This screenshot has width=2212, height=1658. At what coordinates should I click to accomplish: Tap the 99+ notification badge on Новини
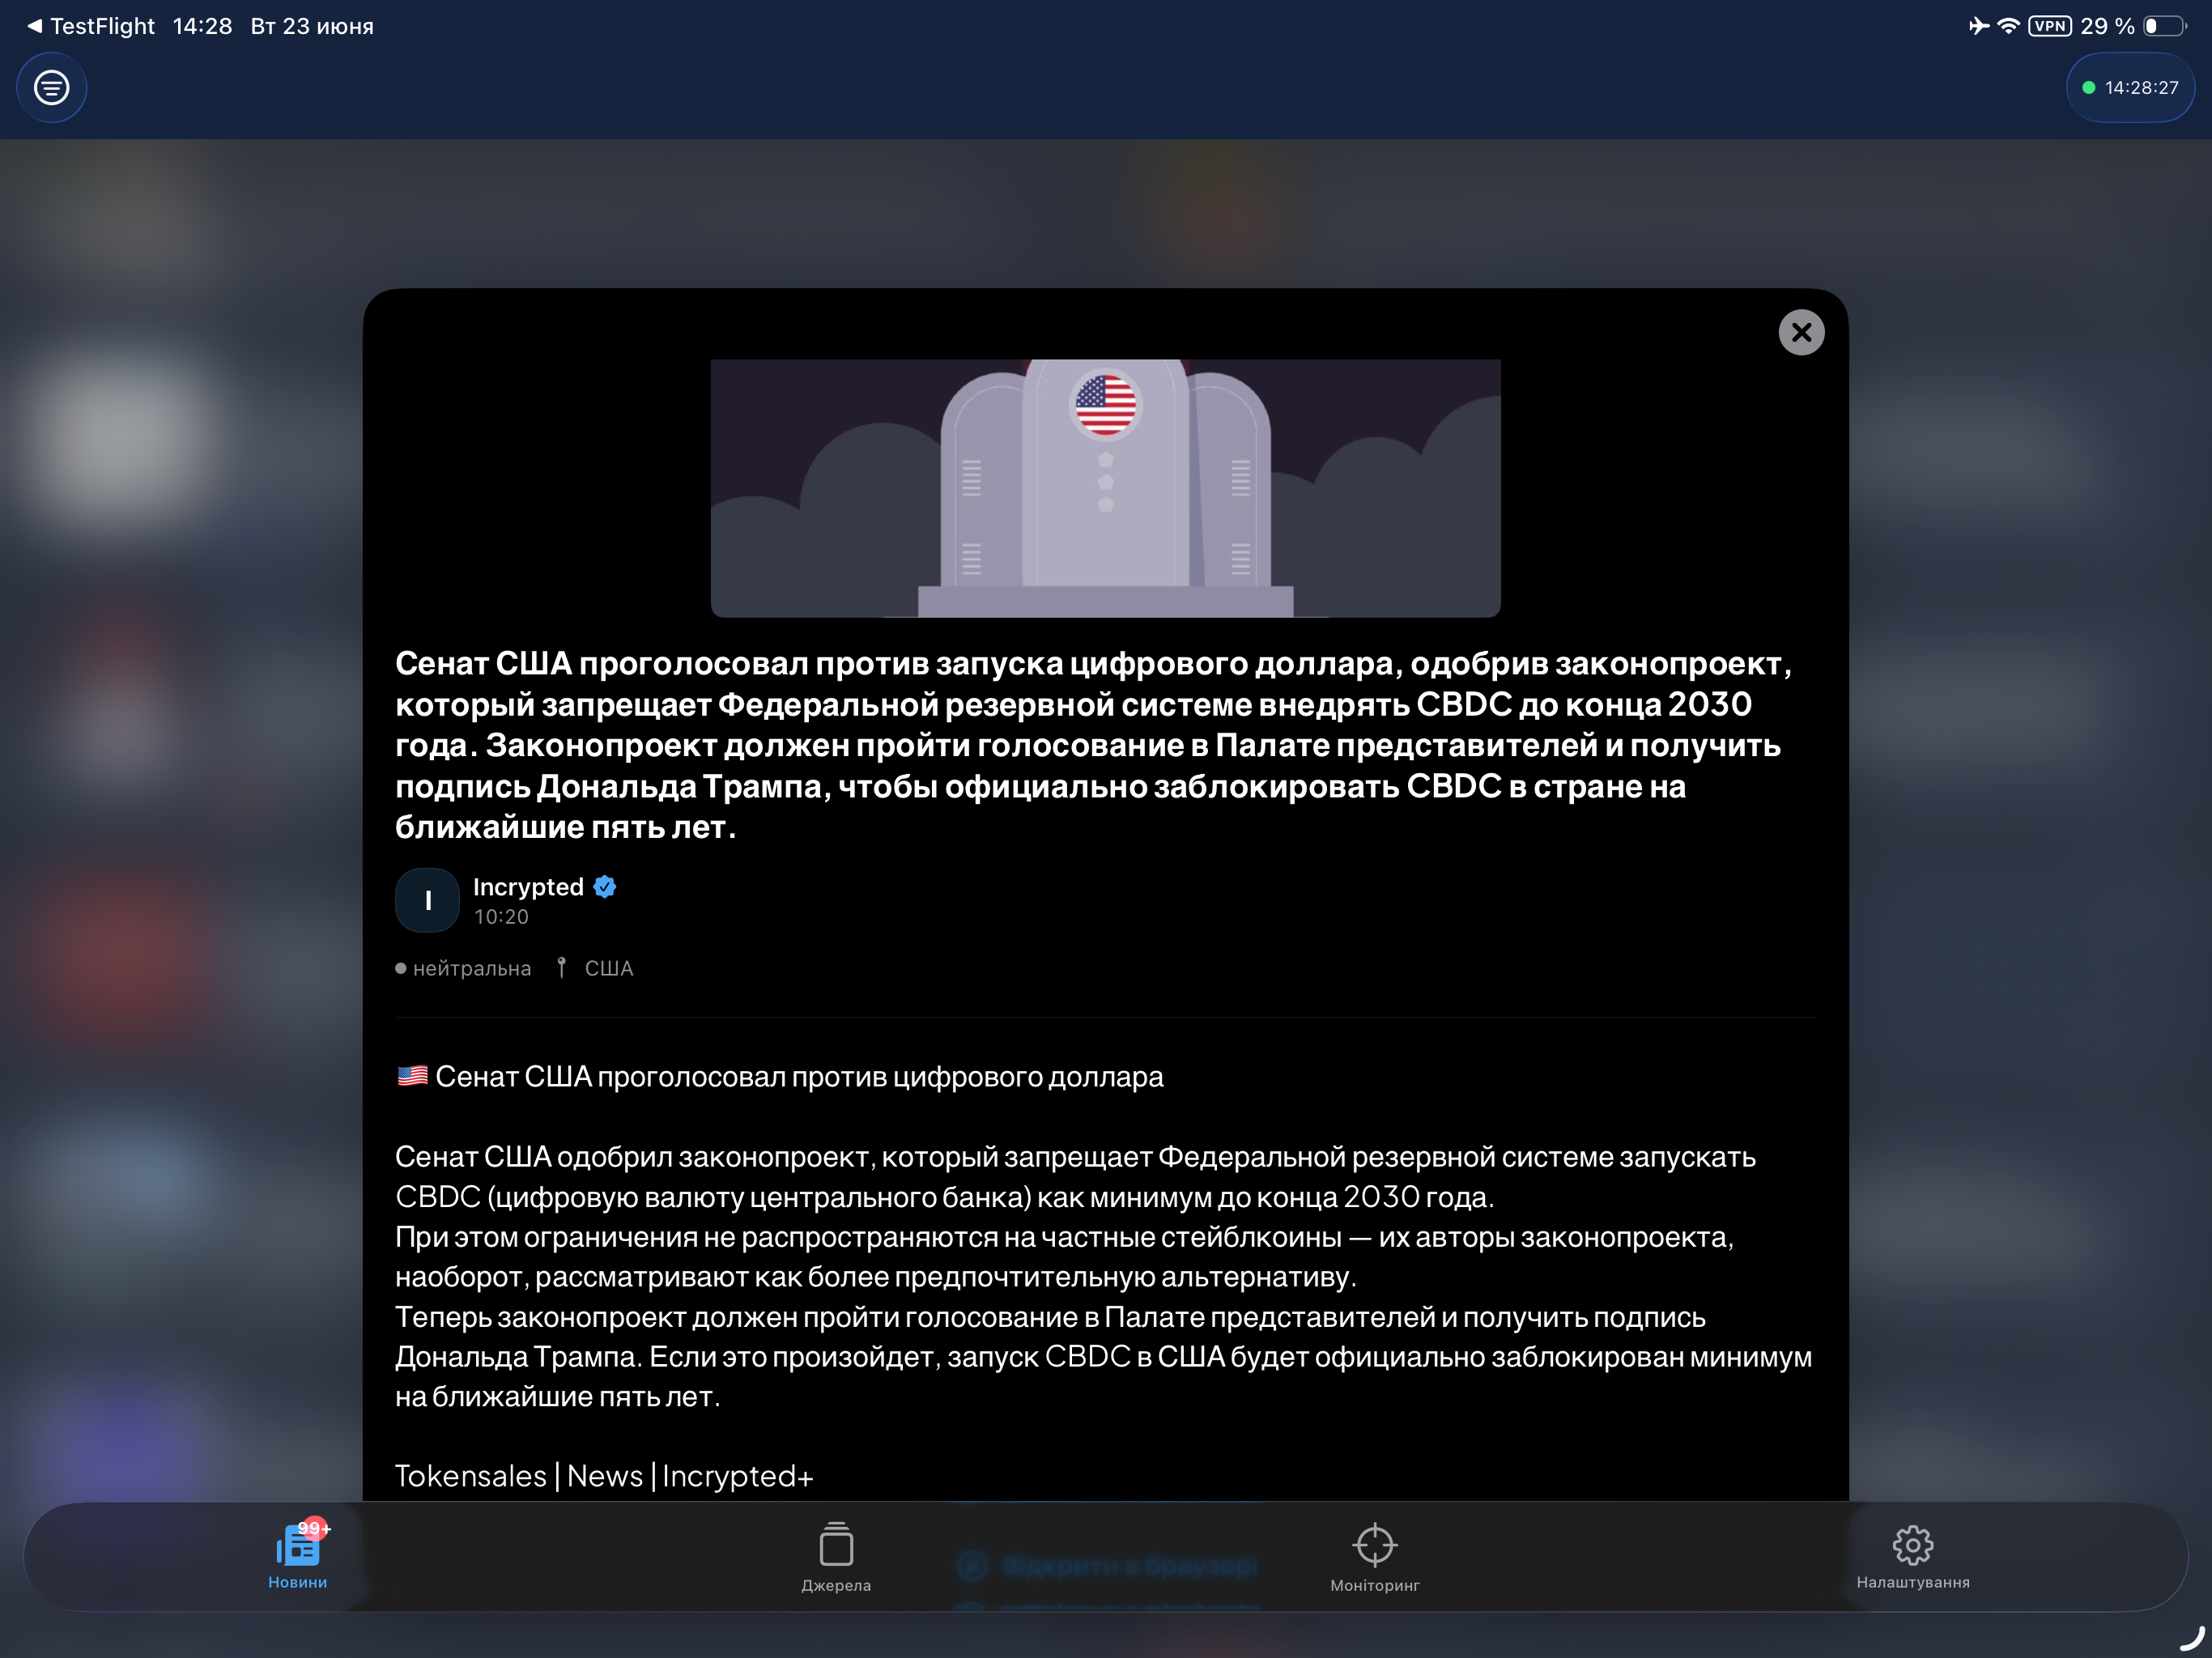(314, 1528)
